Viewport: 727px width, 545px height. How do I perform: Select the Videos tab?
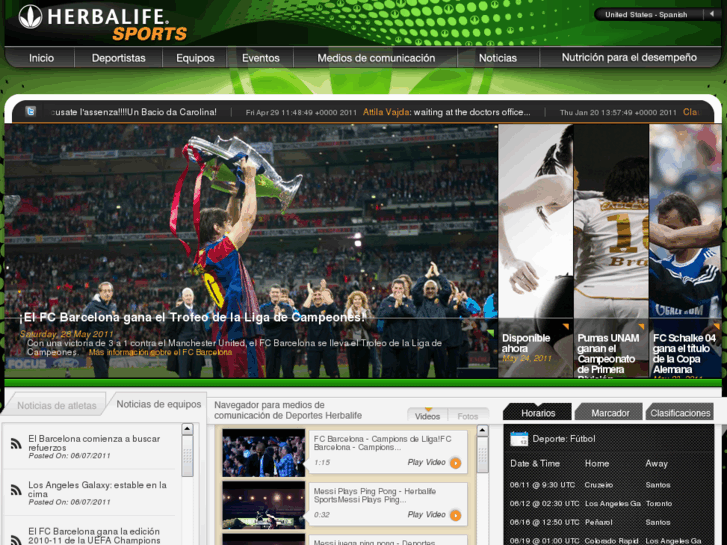point(427,416)
